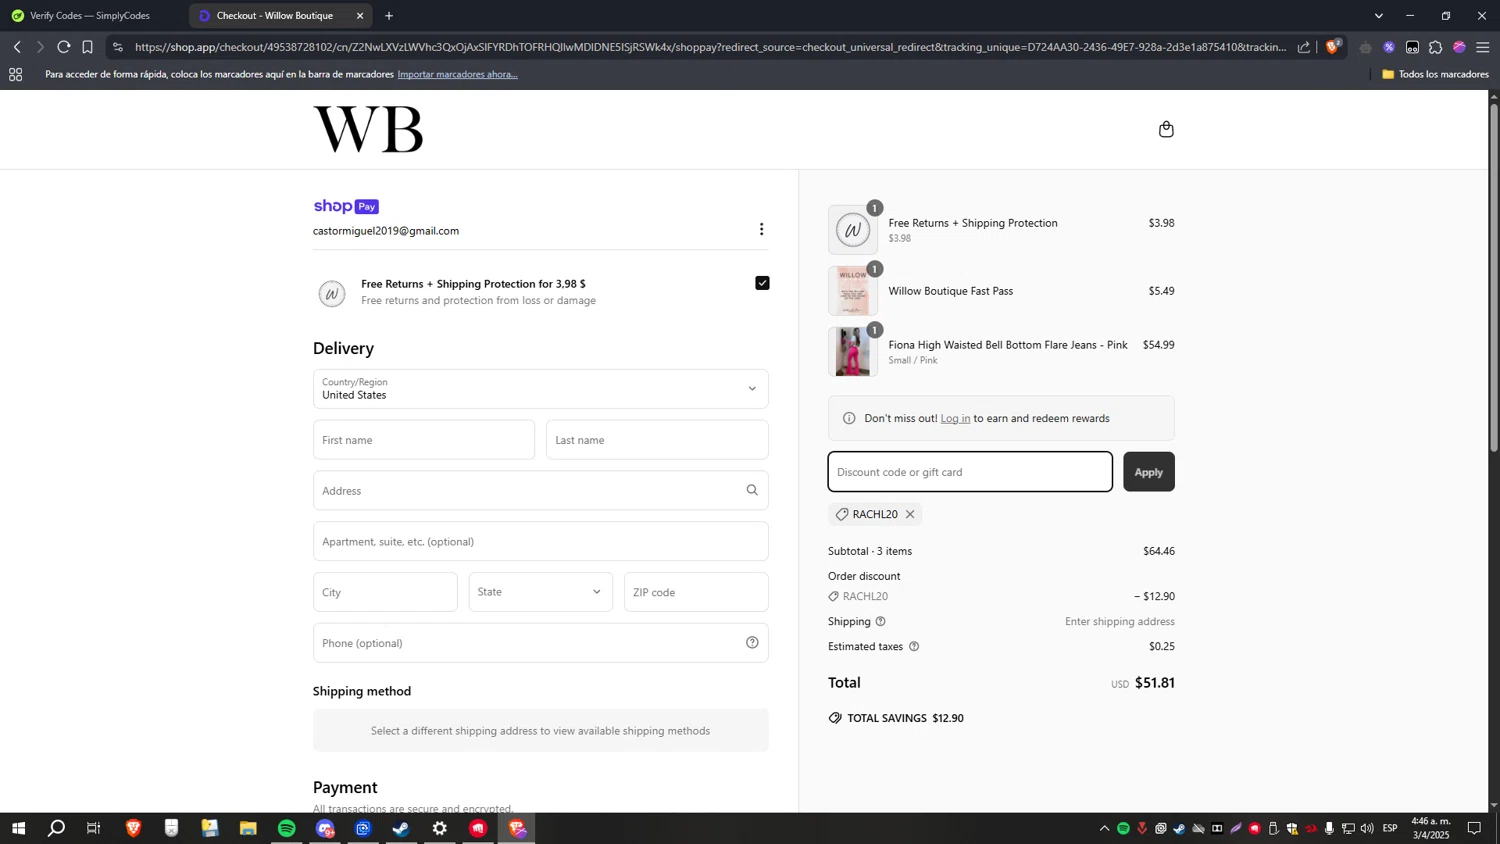
Task: Show the Shipping info tooltip icon
Action: [880, 621]
